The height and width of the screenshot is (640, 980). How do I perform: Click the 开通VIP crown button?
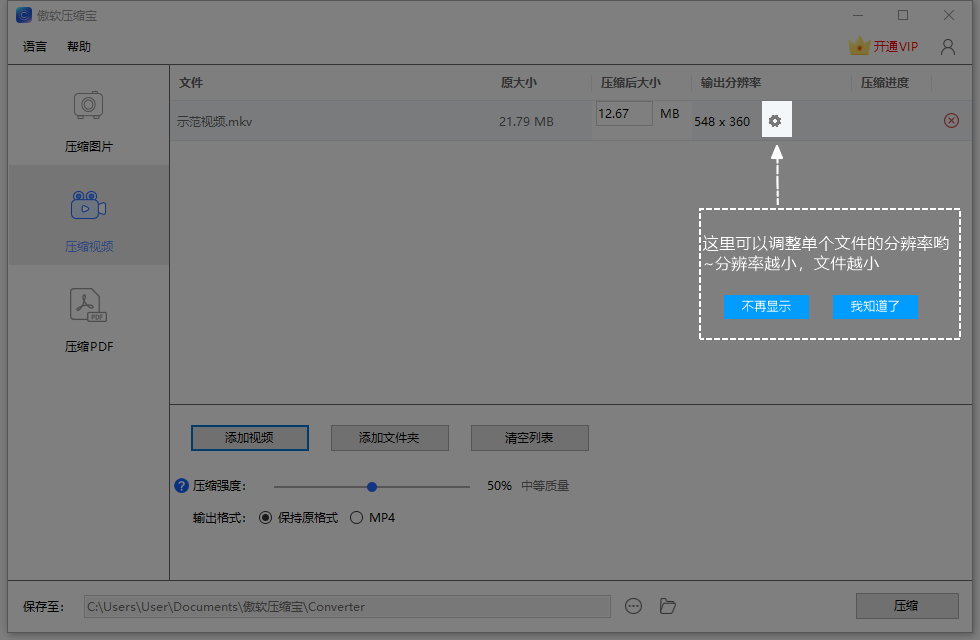tap(883, 46)
